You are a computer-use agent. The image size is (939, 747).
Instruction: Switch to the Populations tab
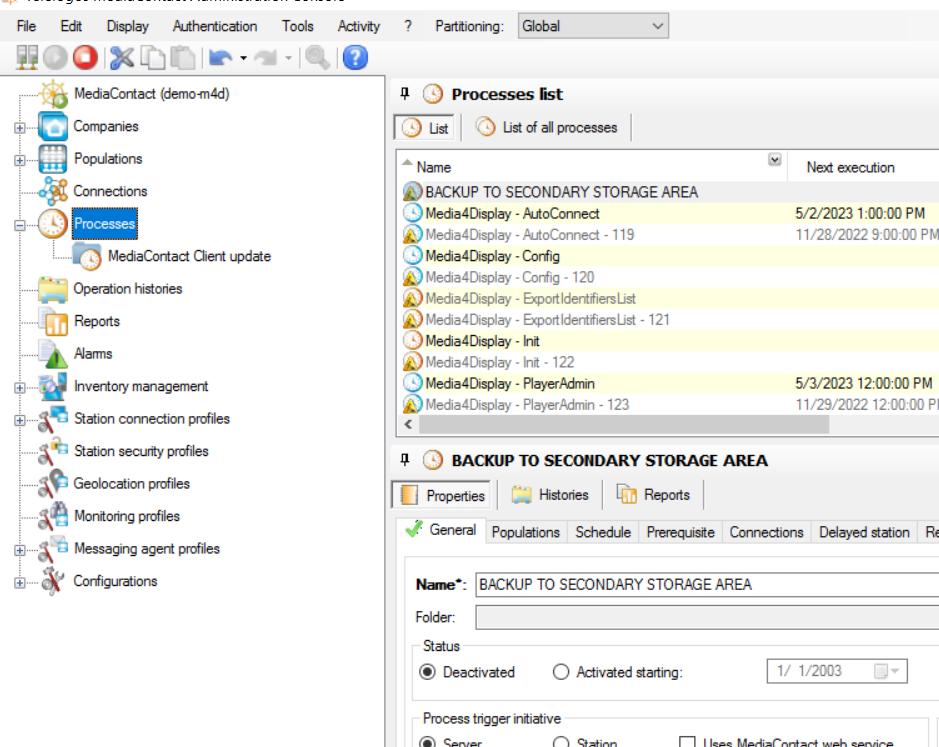pyautogui.click(x=525, y=532)
